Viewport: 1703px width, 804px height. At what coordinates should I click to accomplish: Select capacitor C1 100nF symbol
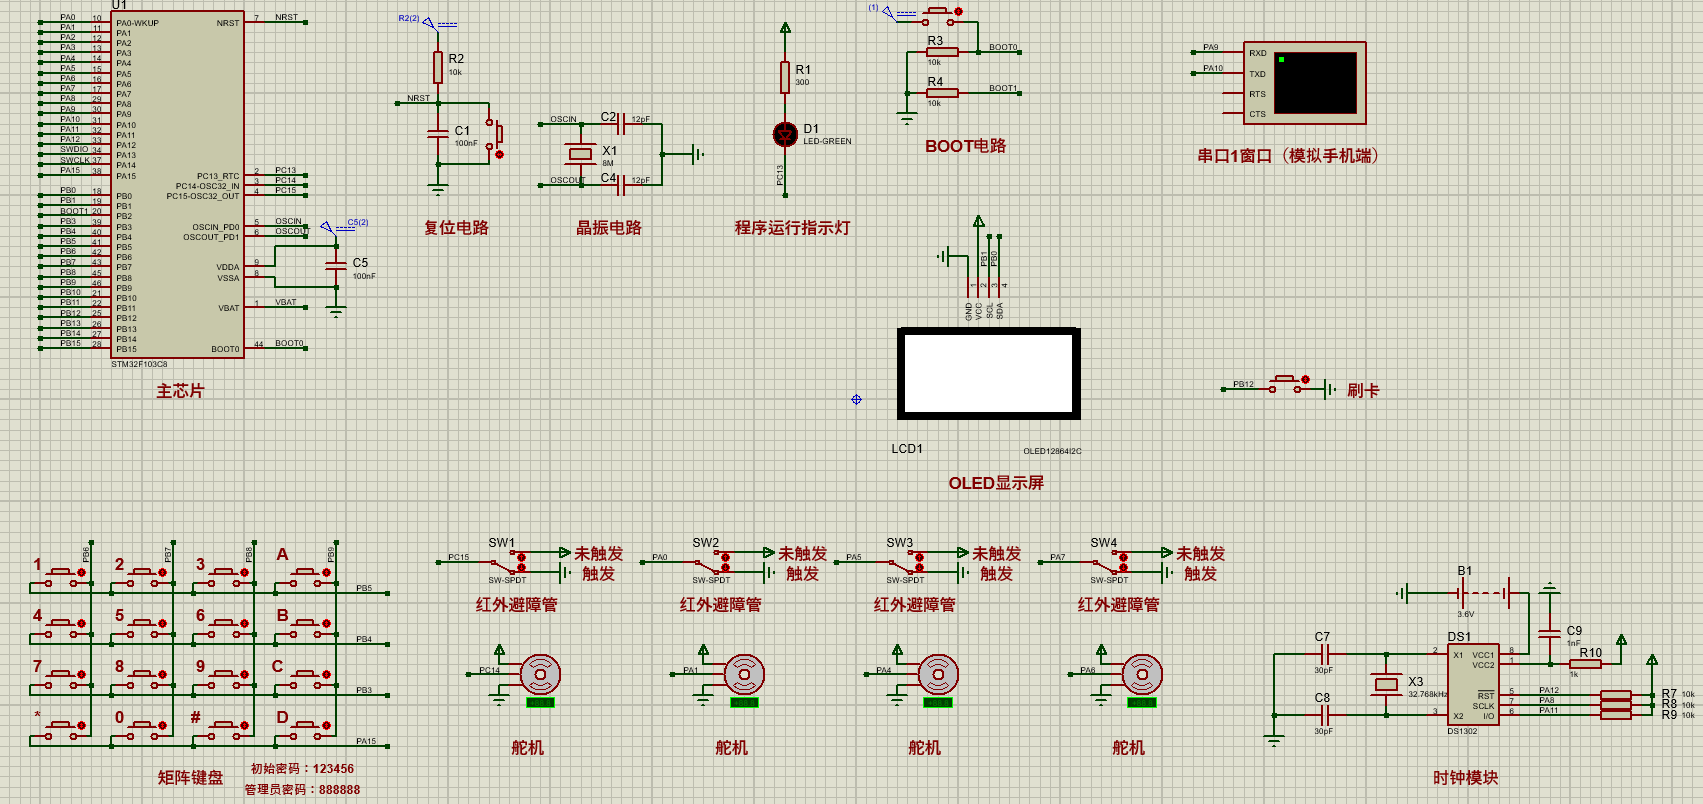(x=438, y=134)
